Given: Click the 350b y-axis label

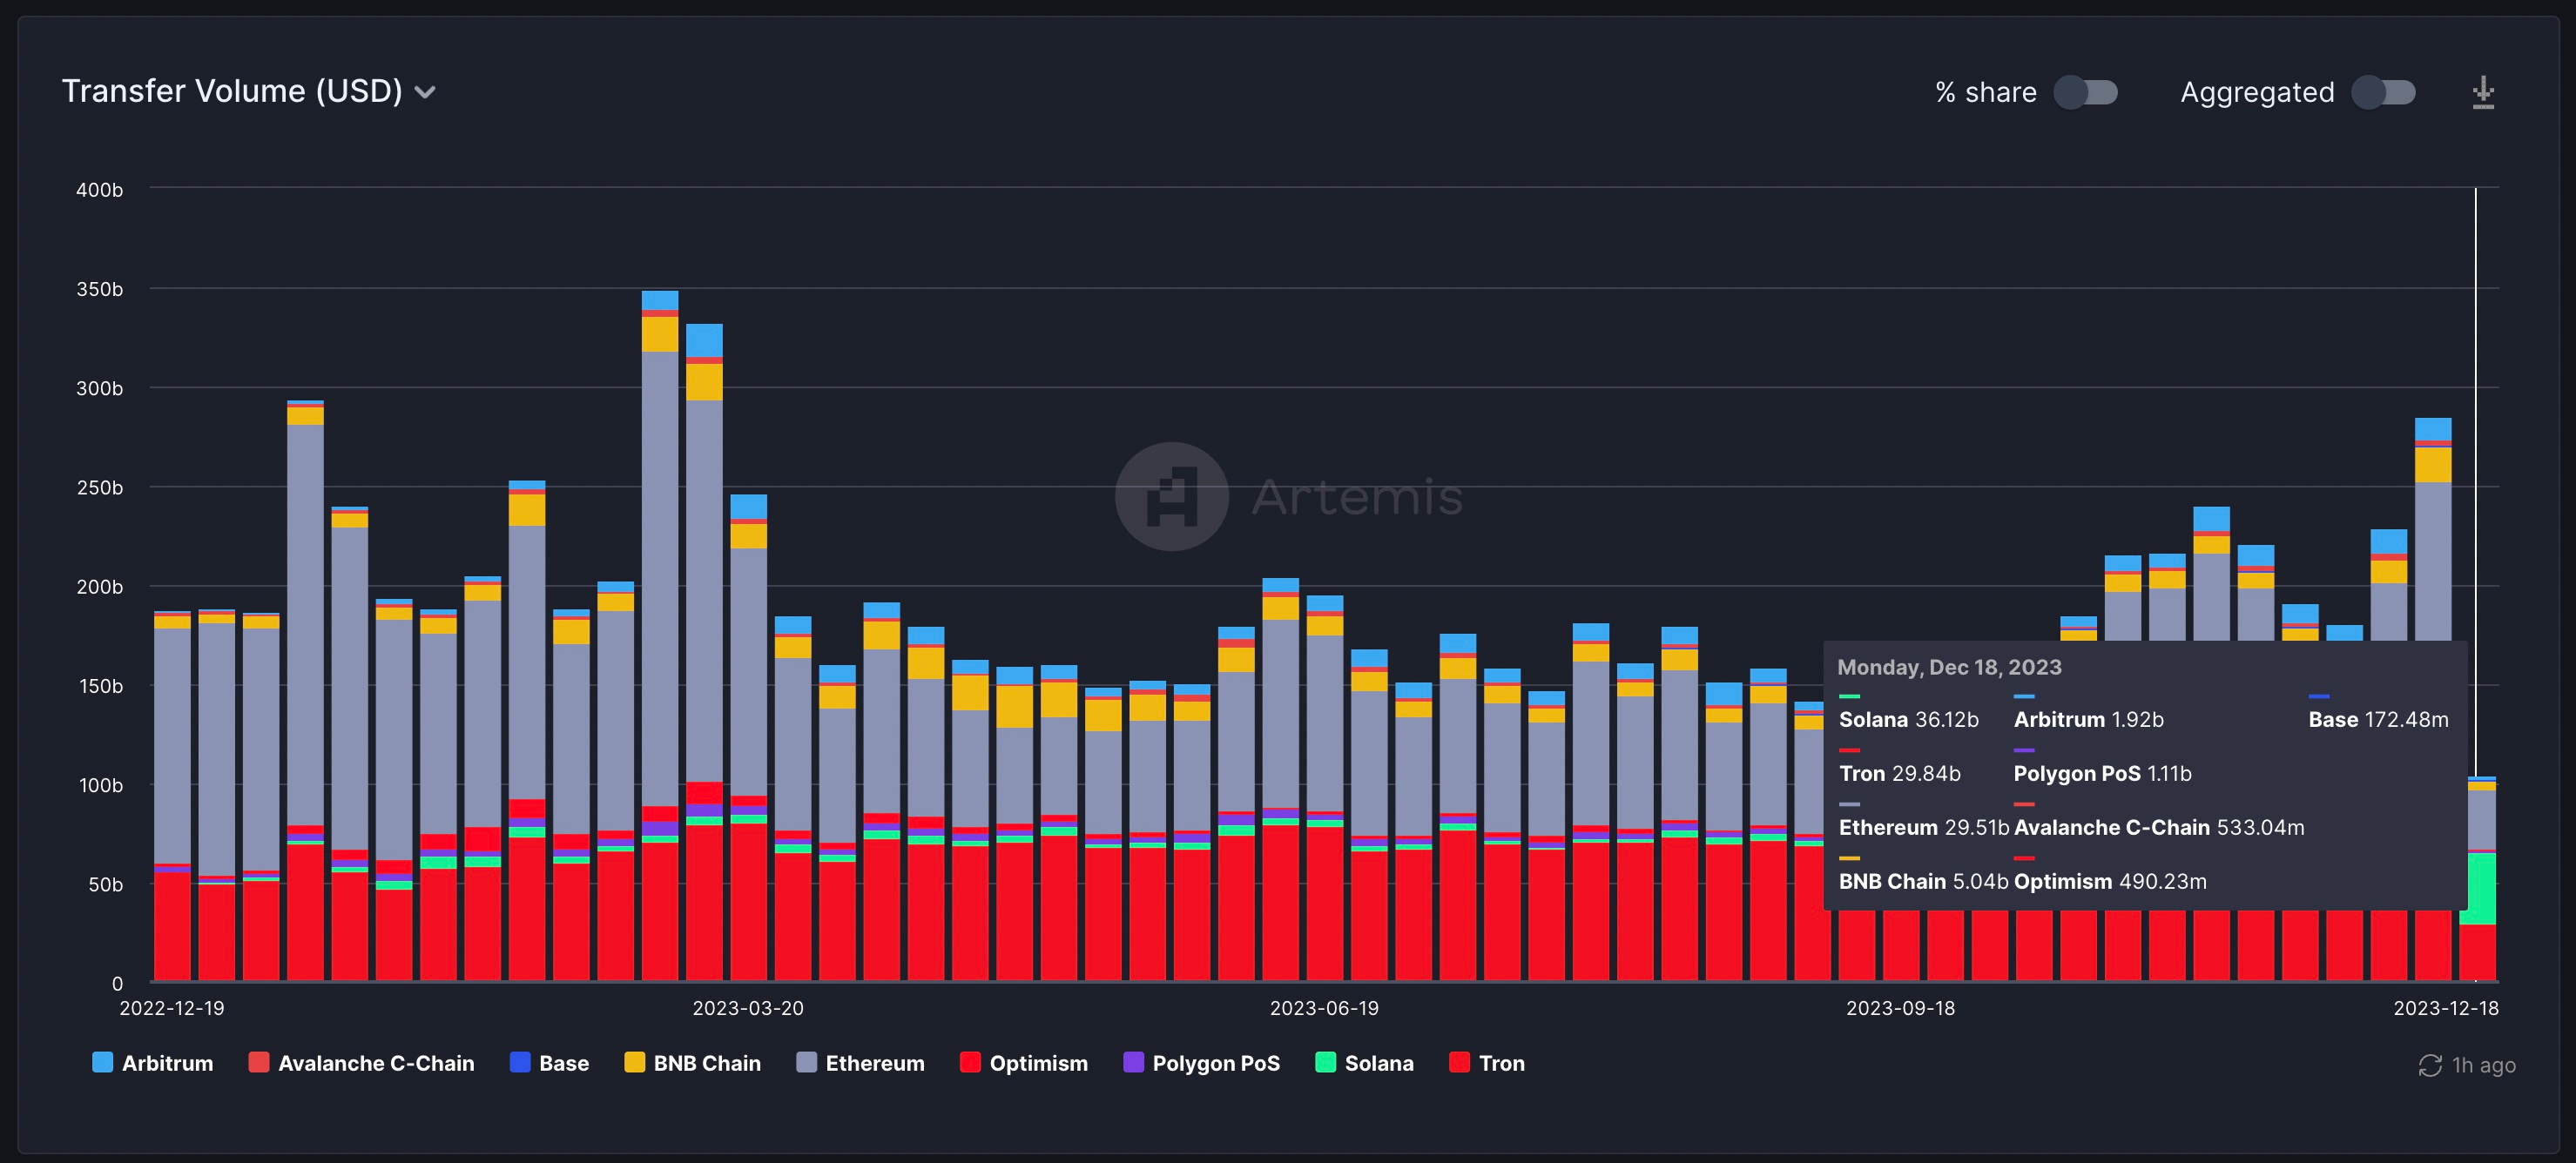Looking at the screenshot, I should [x=99, y=289].
